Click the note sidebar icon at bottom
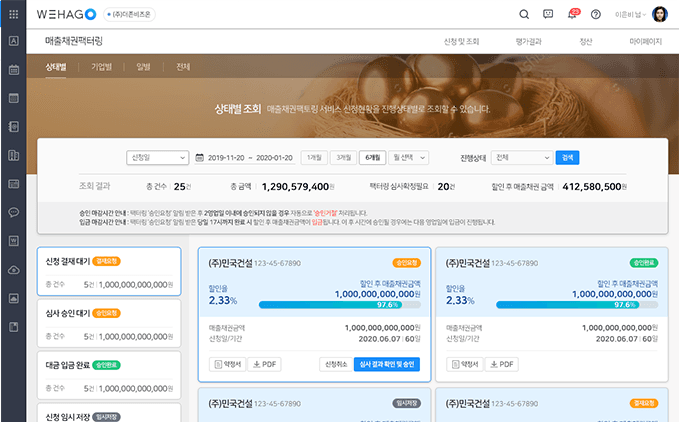680x422 pixels. [13, 327]
